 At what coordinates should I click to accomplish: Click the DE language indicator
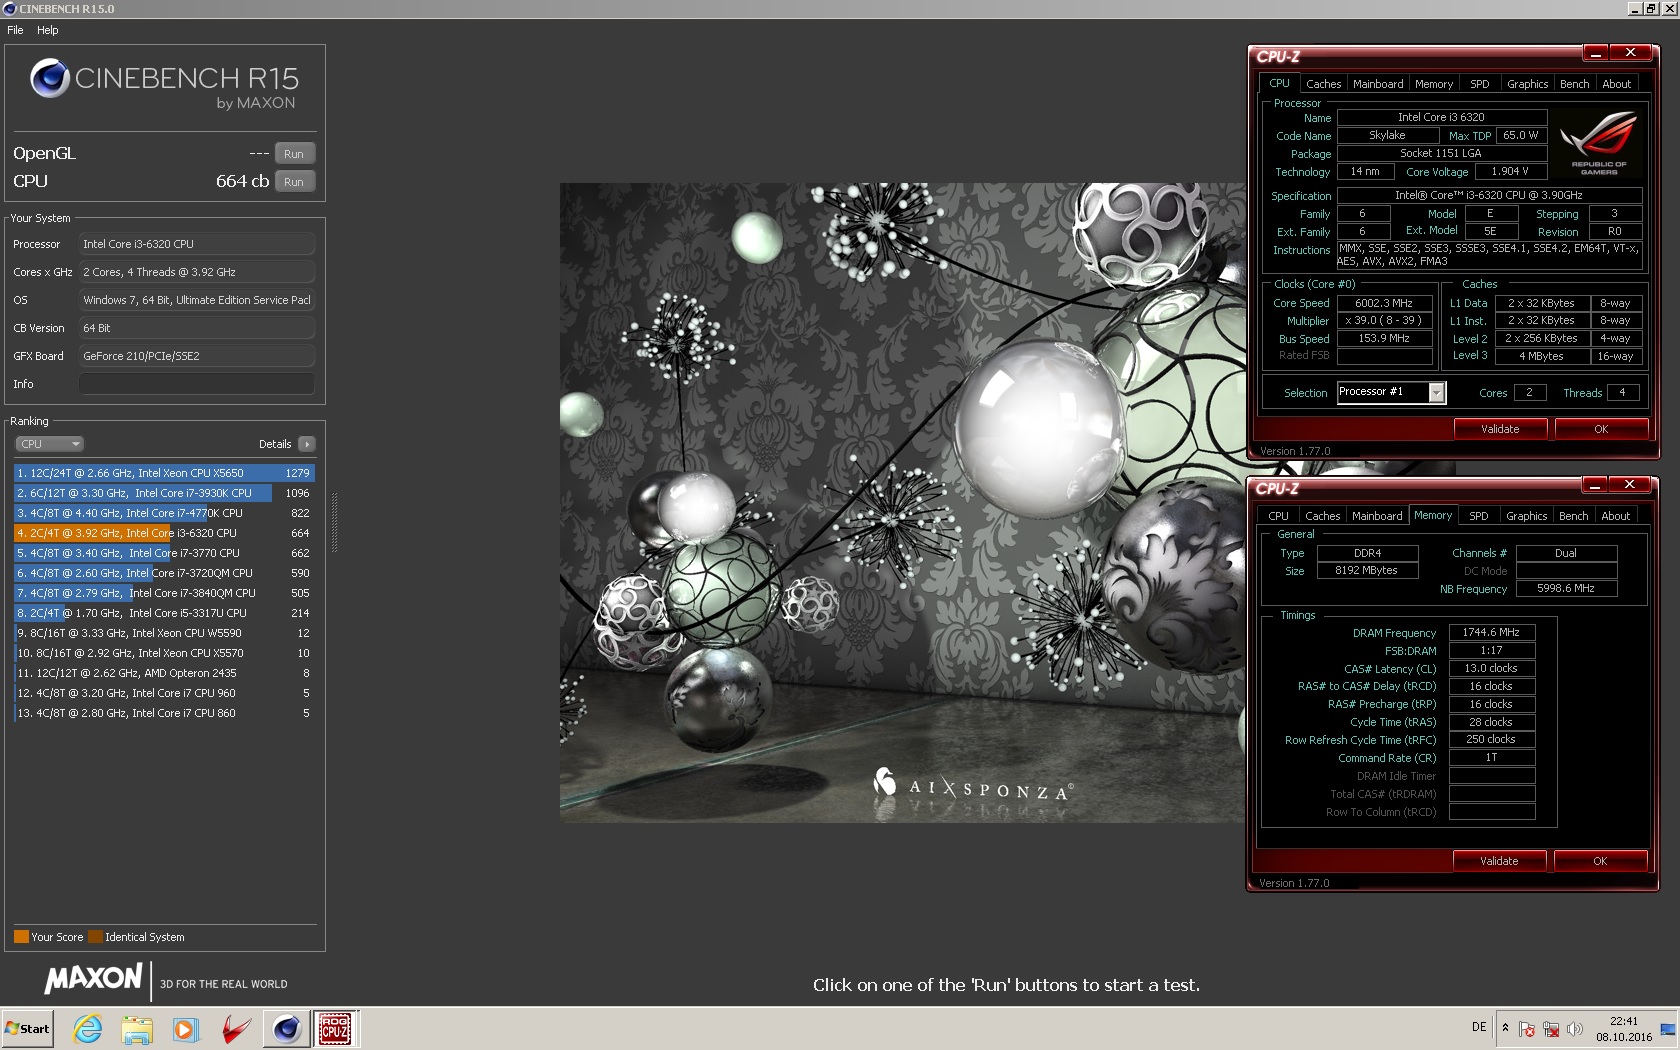click(x=1479, y=1028)
